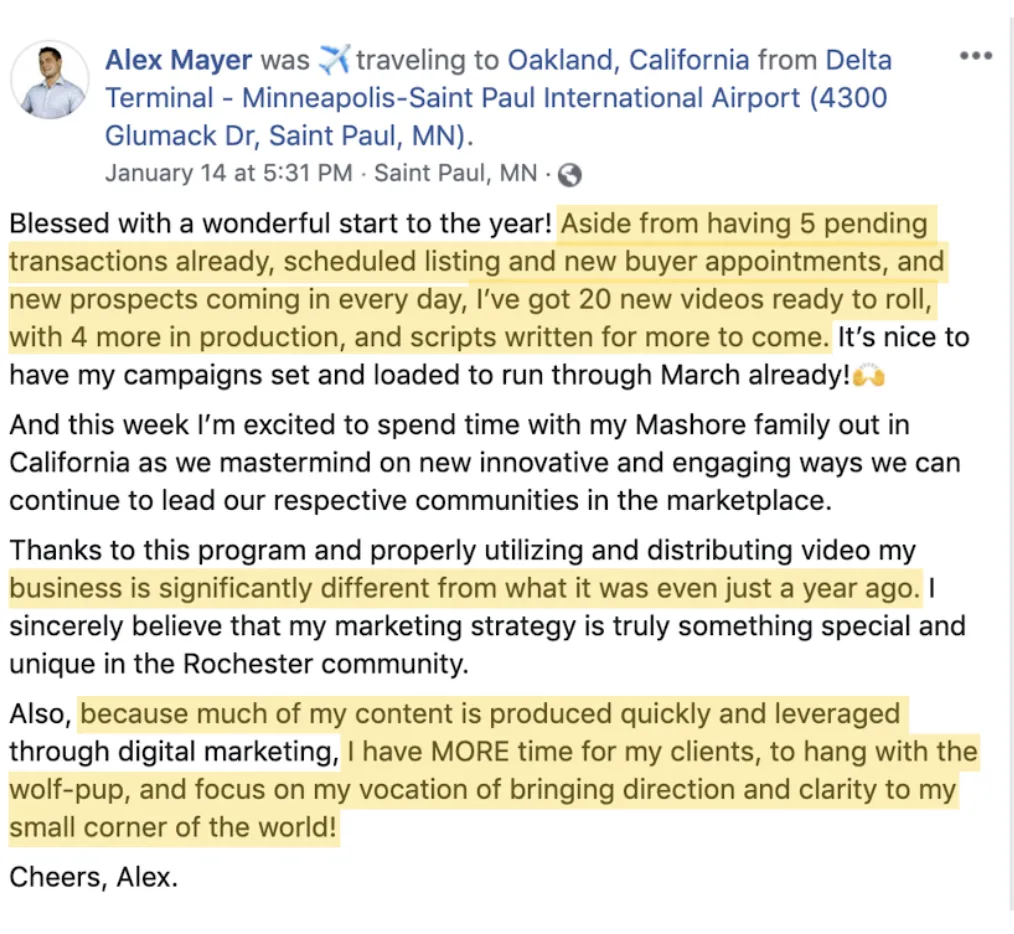Viewport: 1014px width, 934px height.
Task: Open the Oakland, California destination link
Action: 628,60
